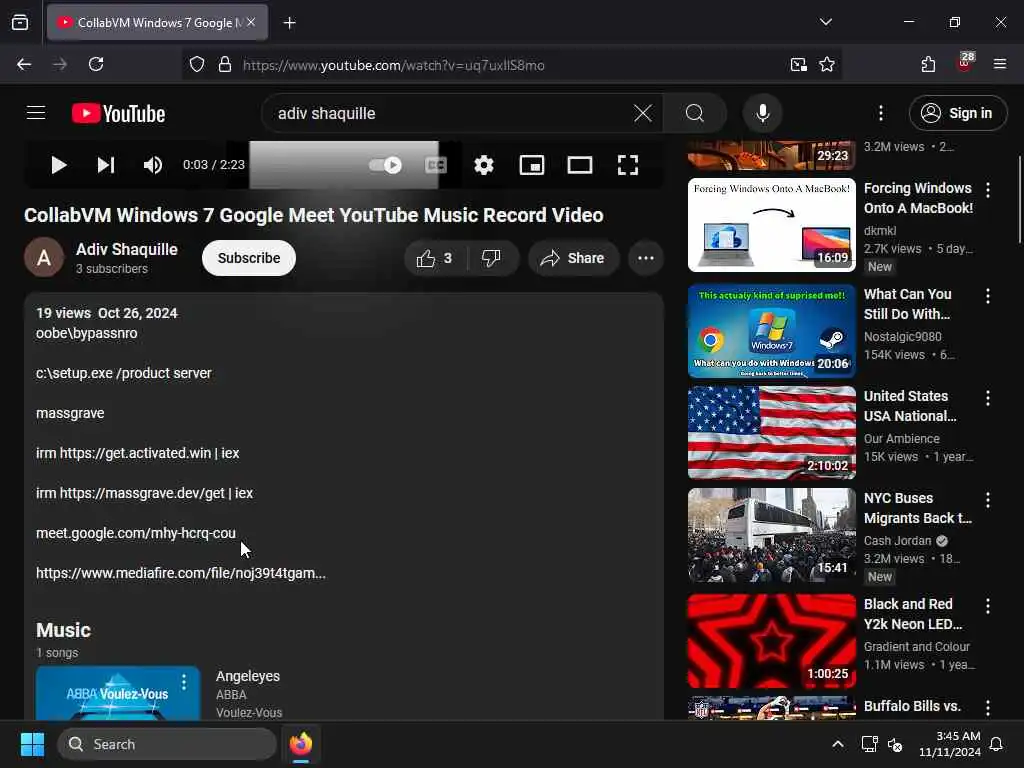Go to YouTube home logo
Image resolution: width=1024 pixels, height=768 pixels.
(x=118, y=113)
